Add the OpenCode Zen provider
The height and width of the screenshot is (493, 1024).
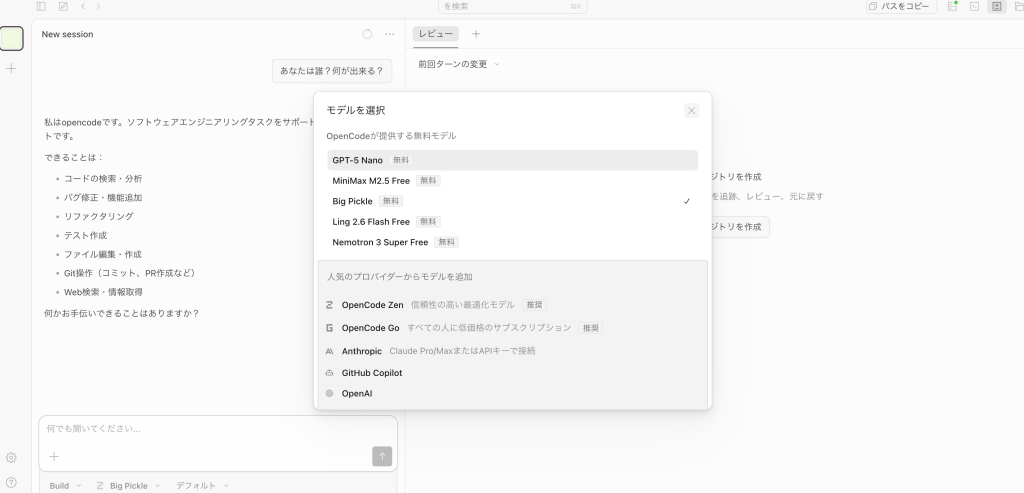point(372,305)
